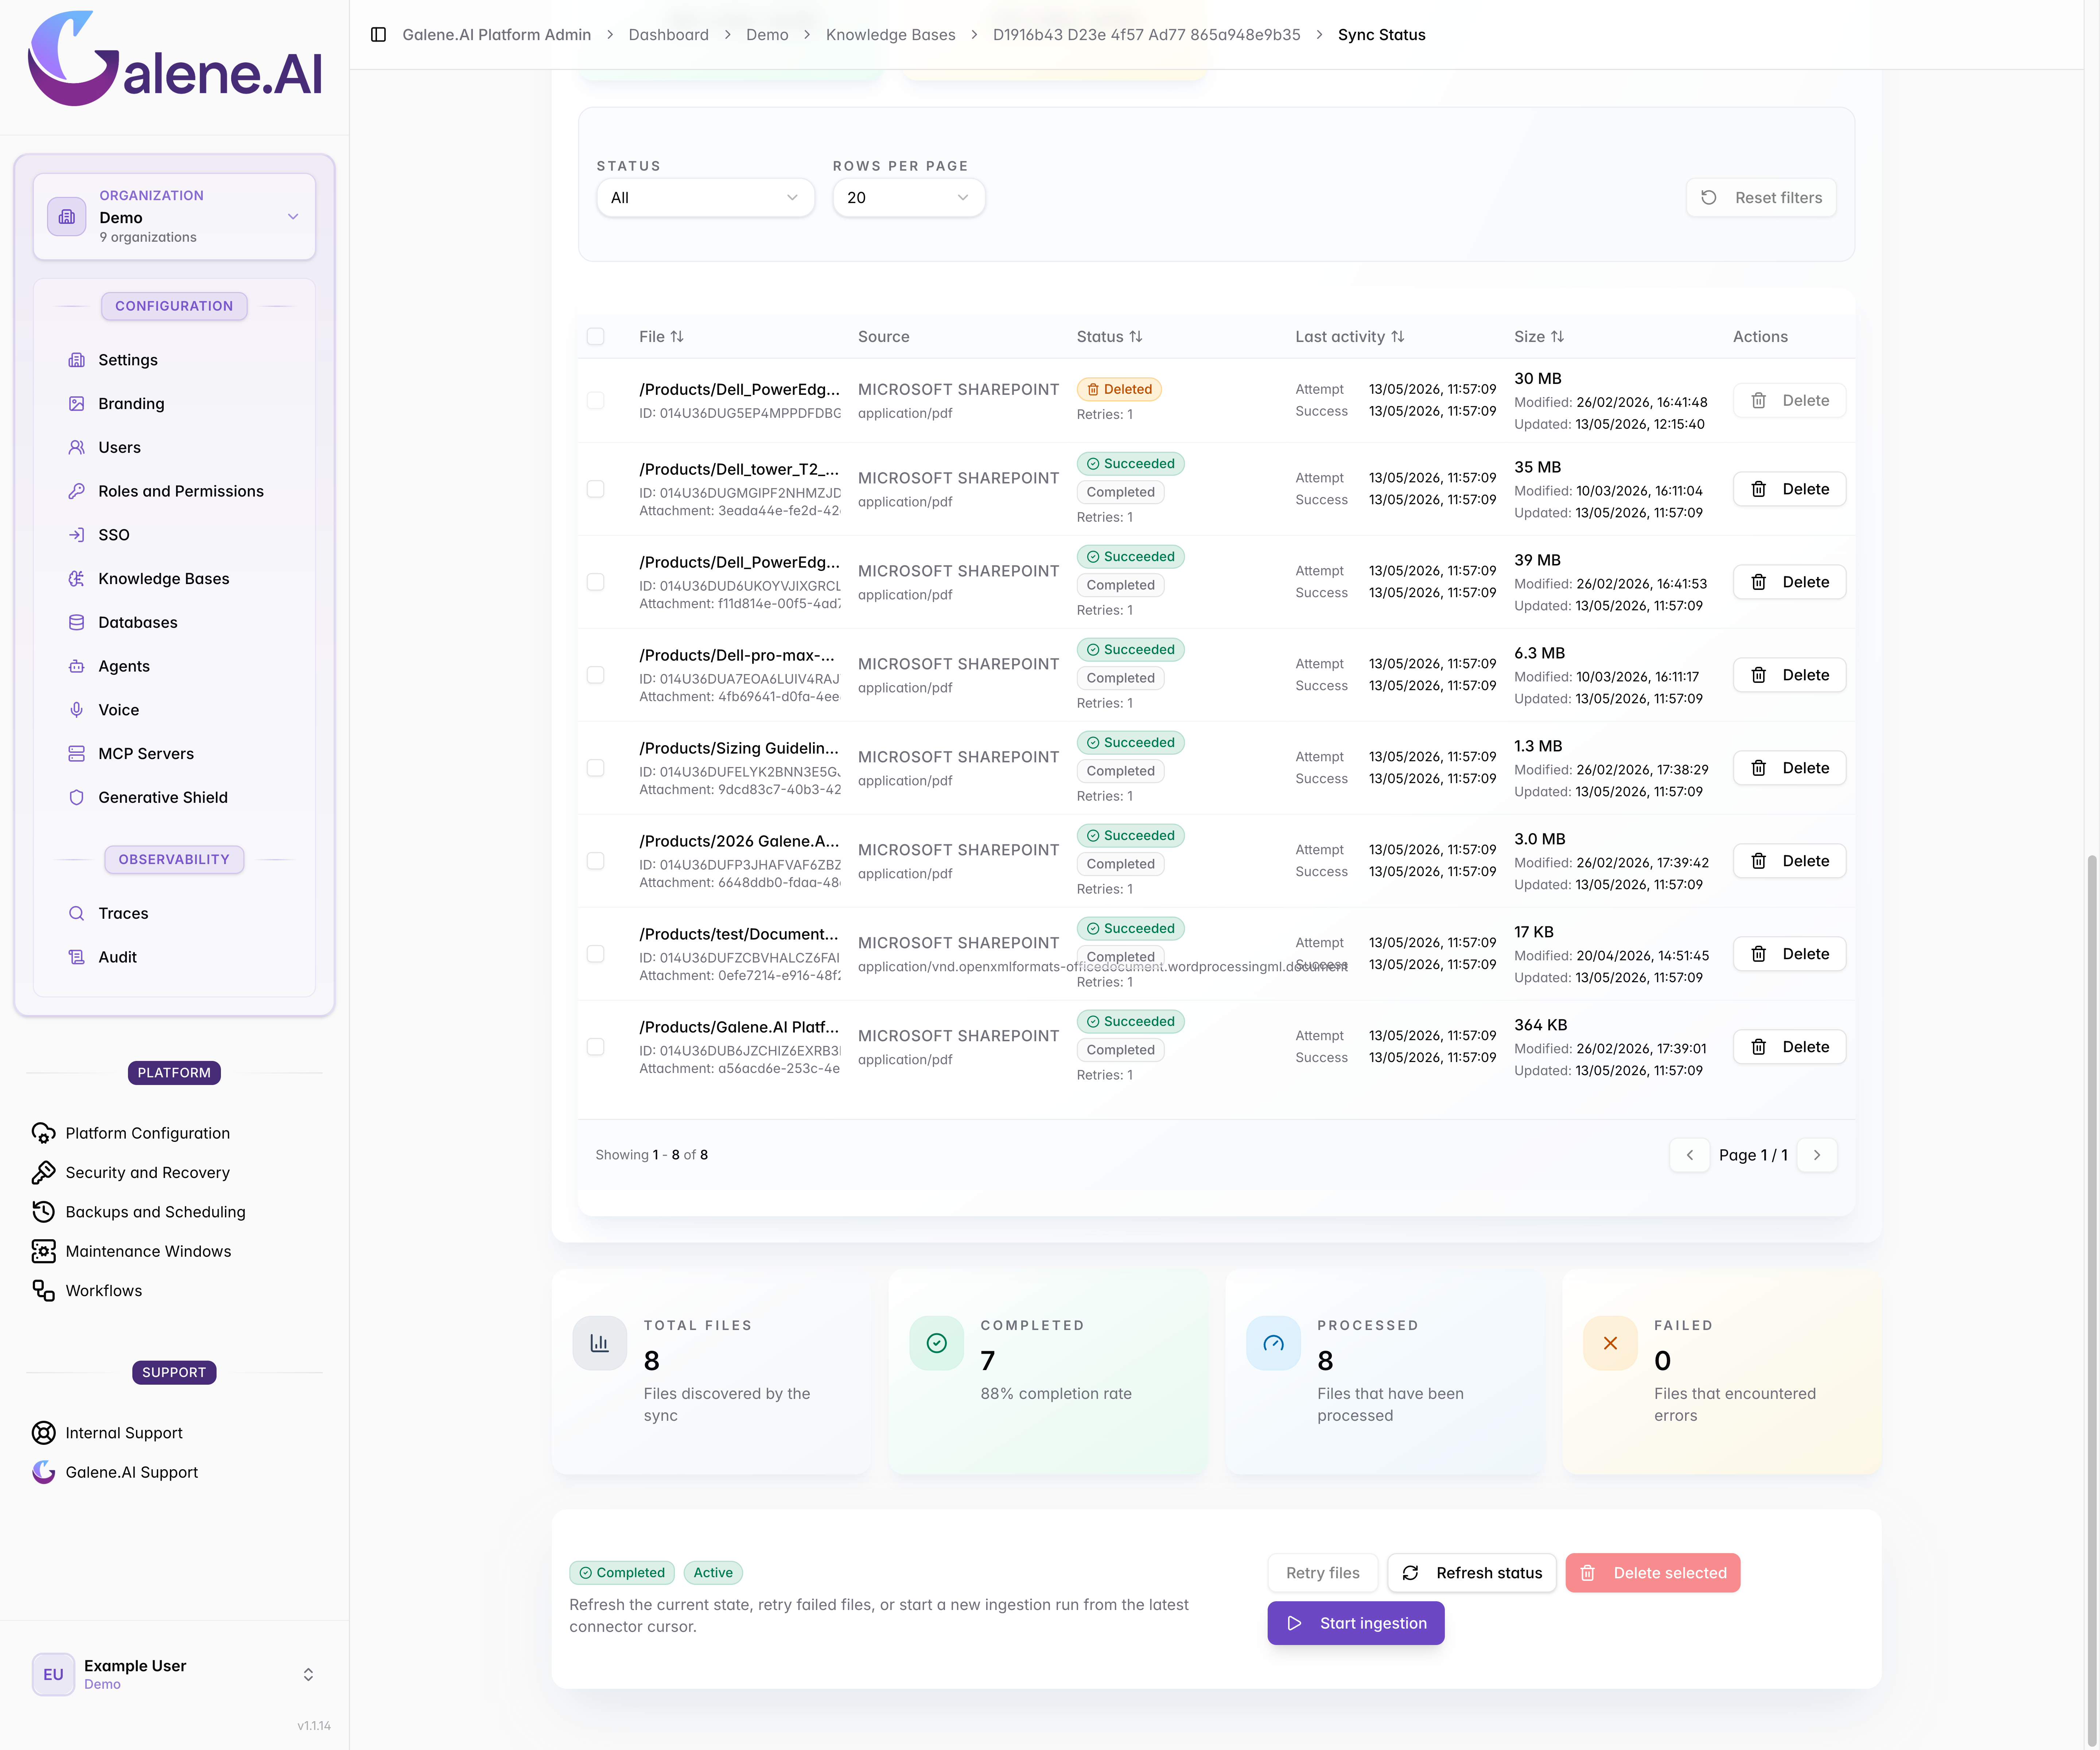2100x1750 pixels.
Task: Go to Dashboard breadcrumb
Action: (x=668, y=35)
